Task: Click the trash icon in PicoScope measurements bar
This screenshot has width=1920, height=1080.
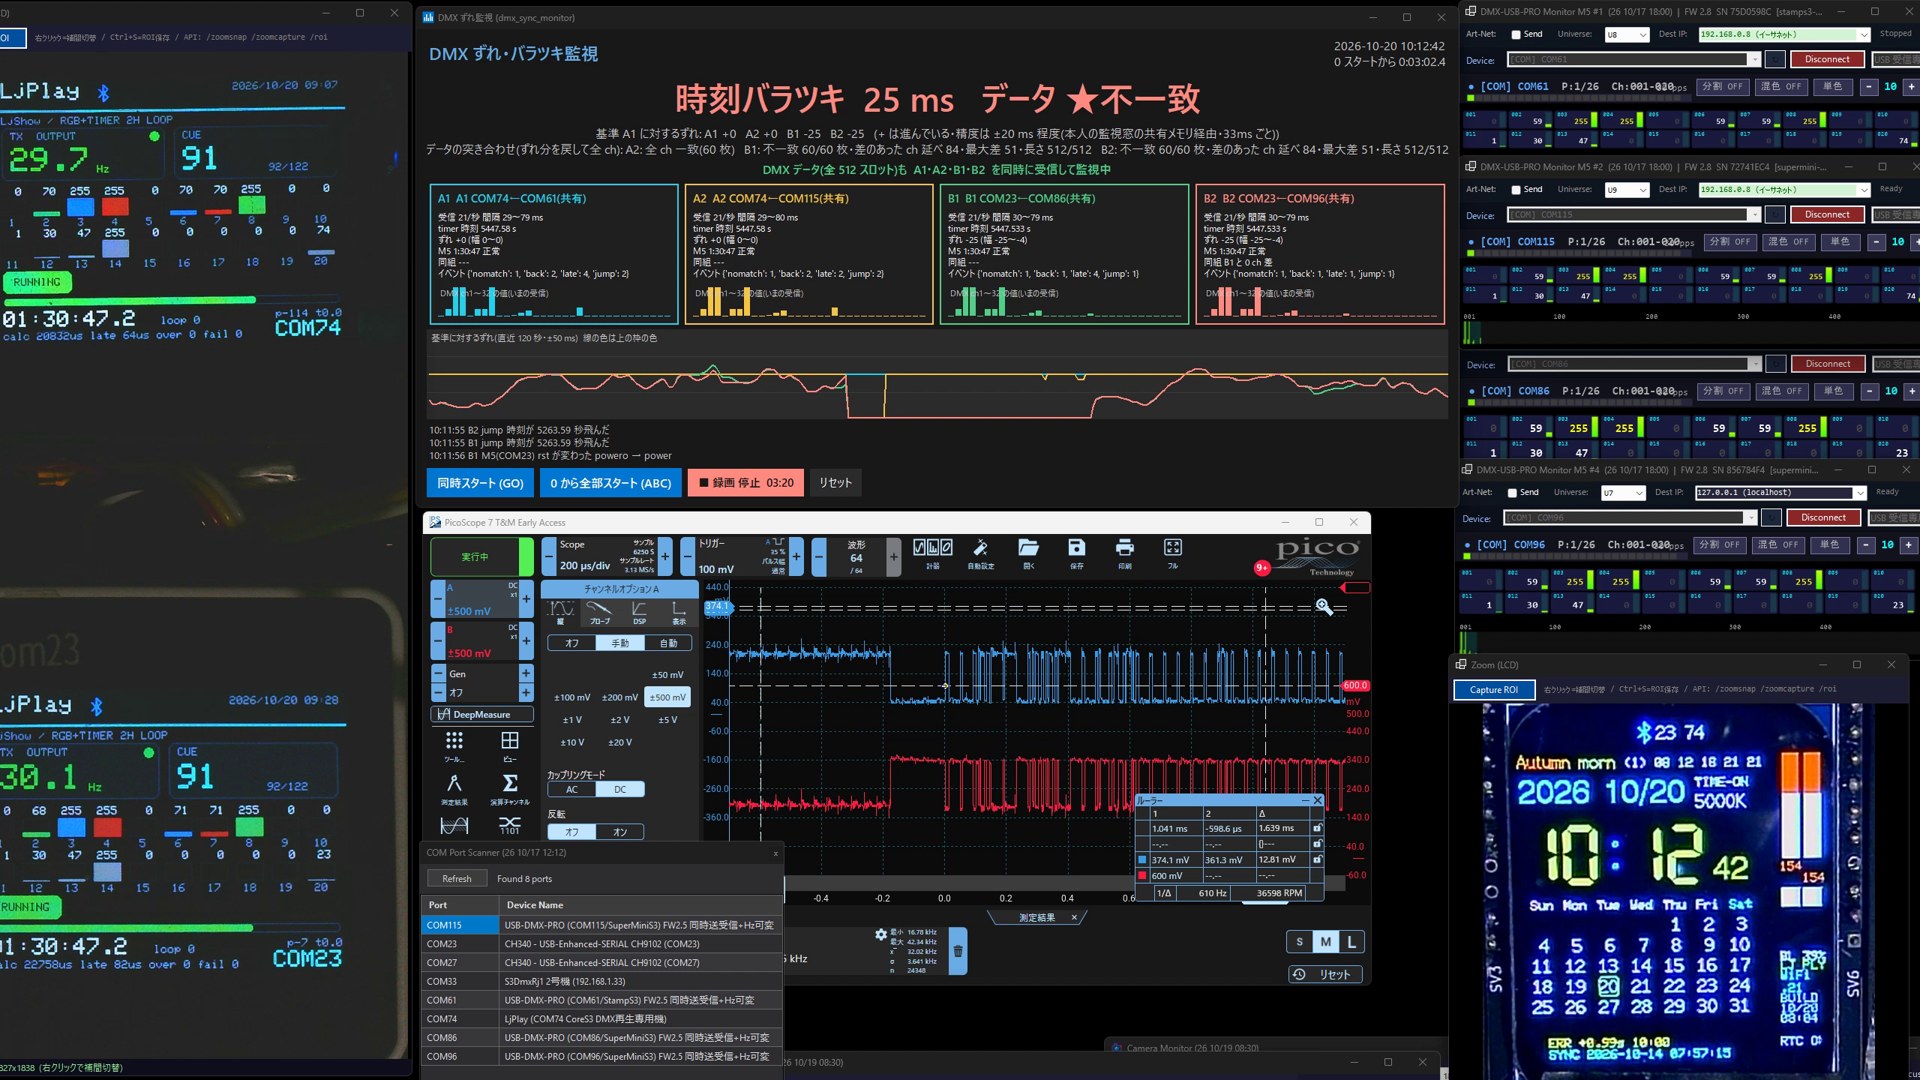Action: pos(957,951)
